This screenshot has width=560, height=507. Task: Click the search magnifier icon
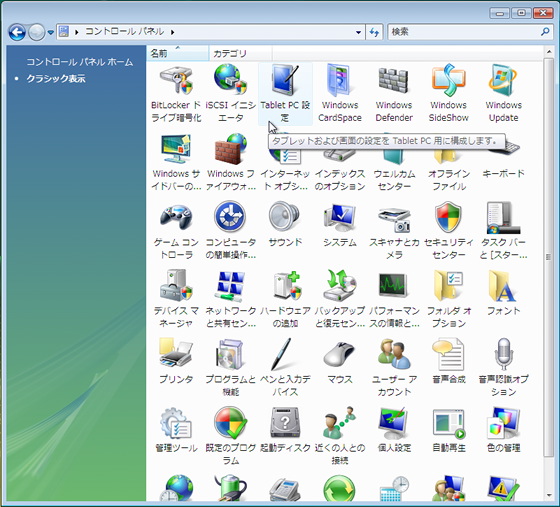pyautogui.click(x=545, y=32)
